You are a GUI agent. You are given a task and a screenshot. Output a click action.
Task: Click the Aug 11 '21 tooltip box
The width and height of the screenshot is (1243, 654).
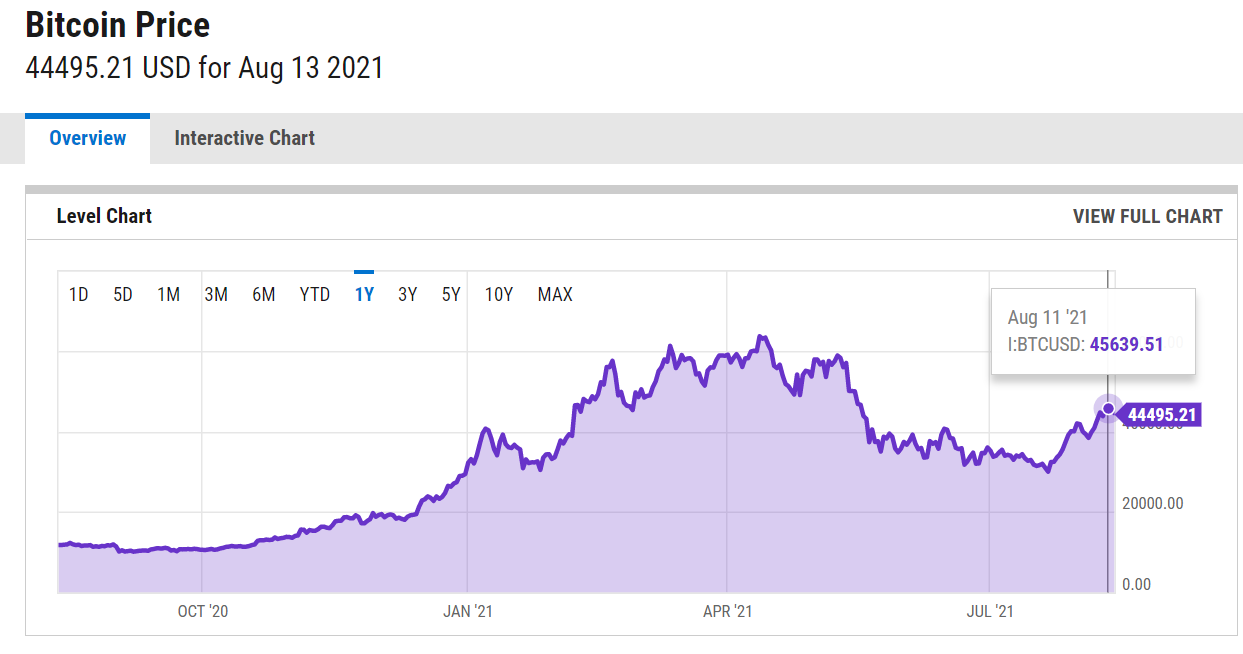click(x=1093, y=331)
